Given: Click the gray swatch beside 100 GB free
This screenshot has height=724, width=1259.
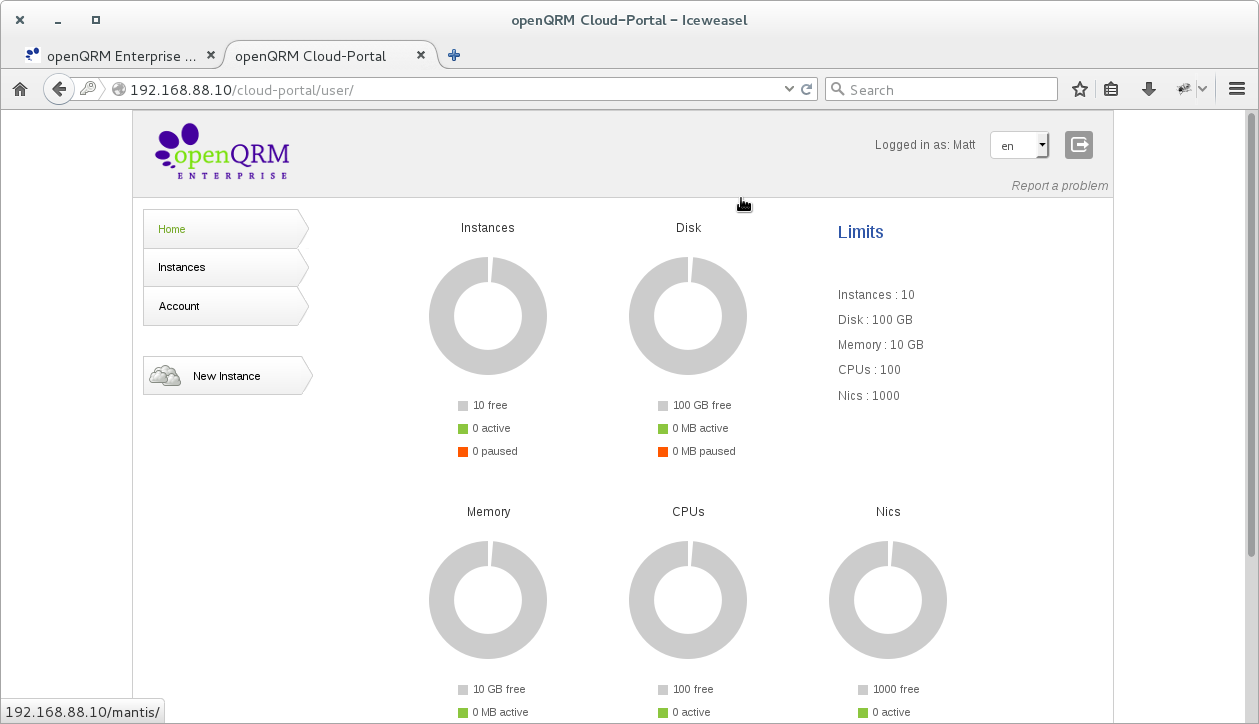Looking at the screenshot, I should 663,406.
